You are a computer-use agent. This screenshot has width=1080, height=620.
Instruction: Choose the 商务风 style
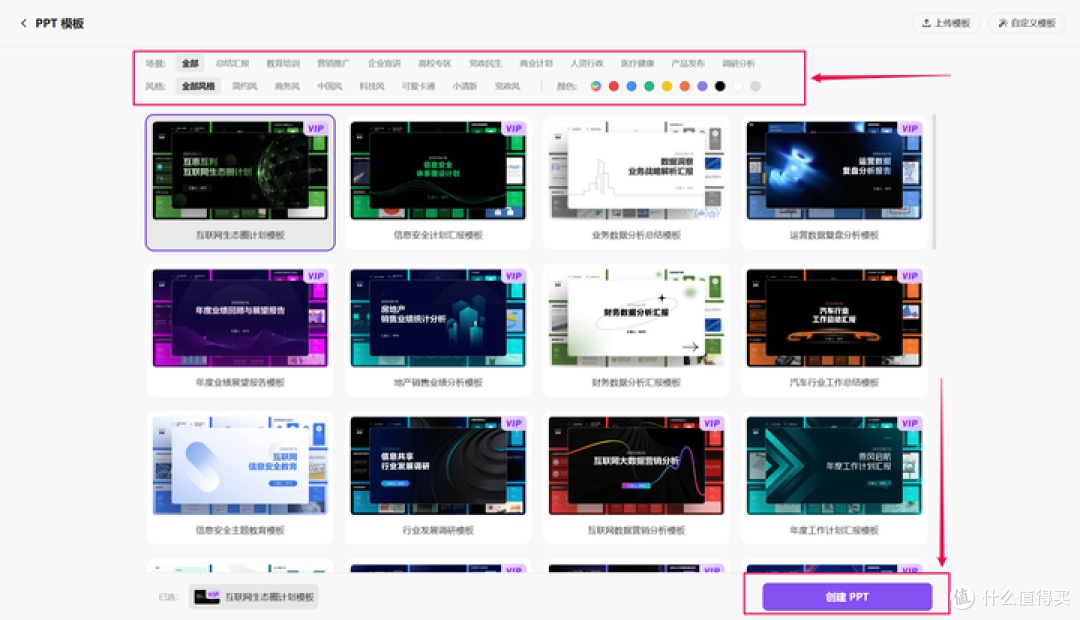tap(287, 86)
